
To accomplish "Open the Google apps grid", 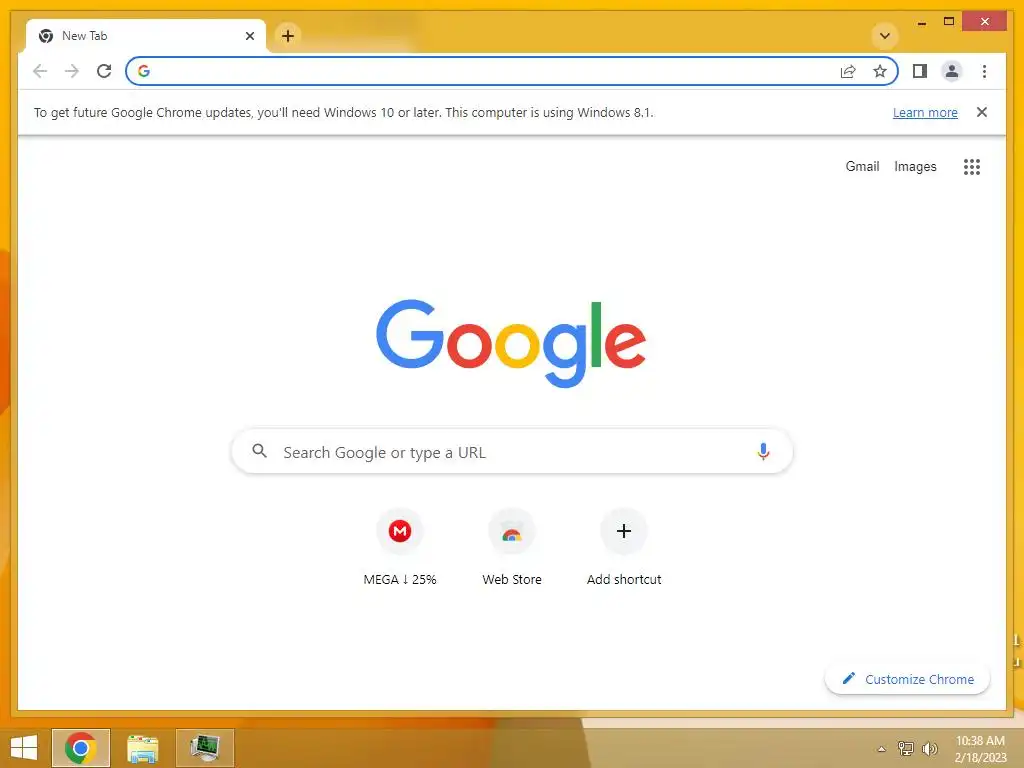I will [972, 167].
